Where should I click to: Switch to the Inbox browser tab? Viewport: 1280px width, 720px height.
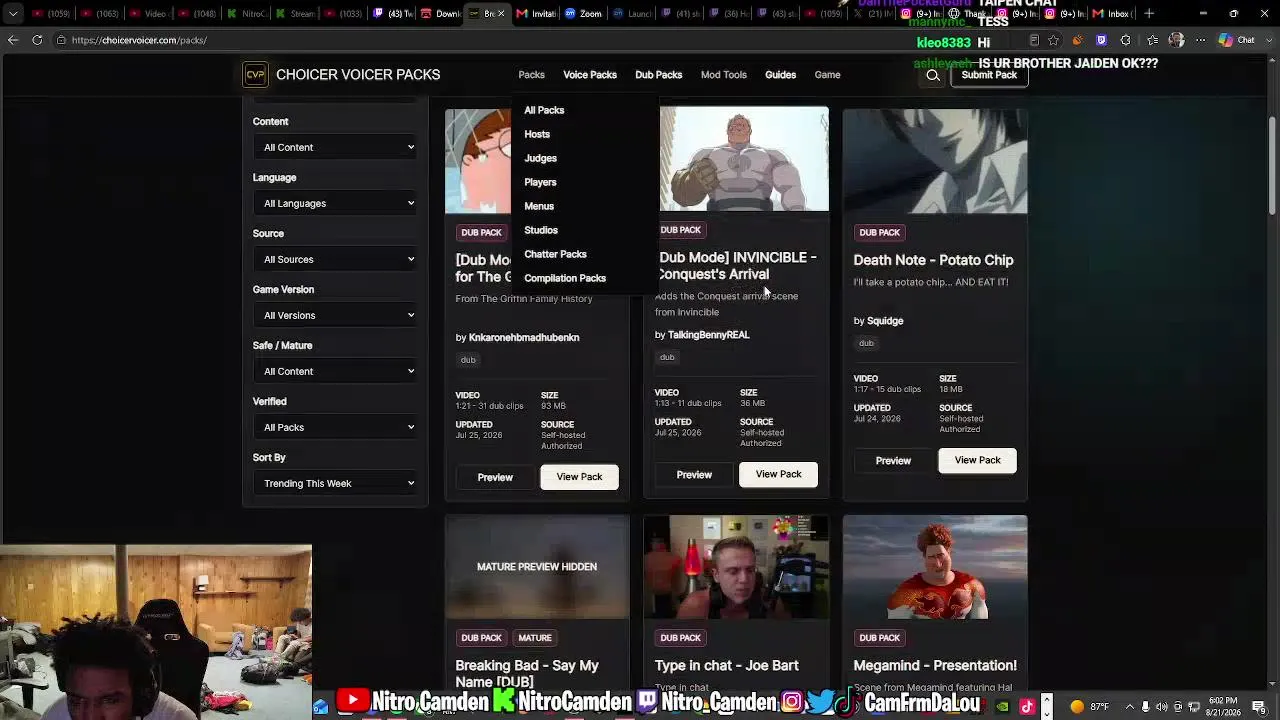(x=1112, y=14)
